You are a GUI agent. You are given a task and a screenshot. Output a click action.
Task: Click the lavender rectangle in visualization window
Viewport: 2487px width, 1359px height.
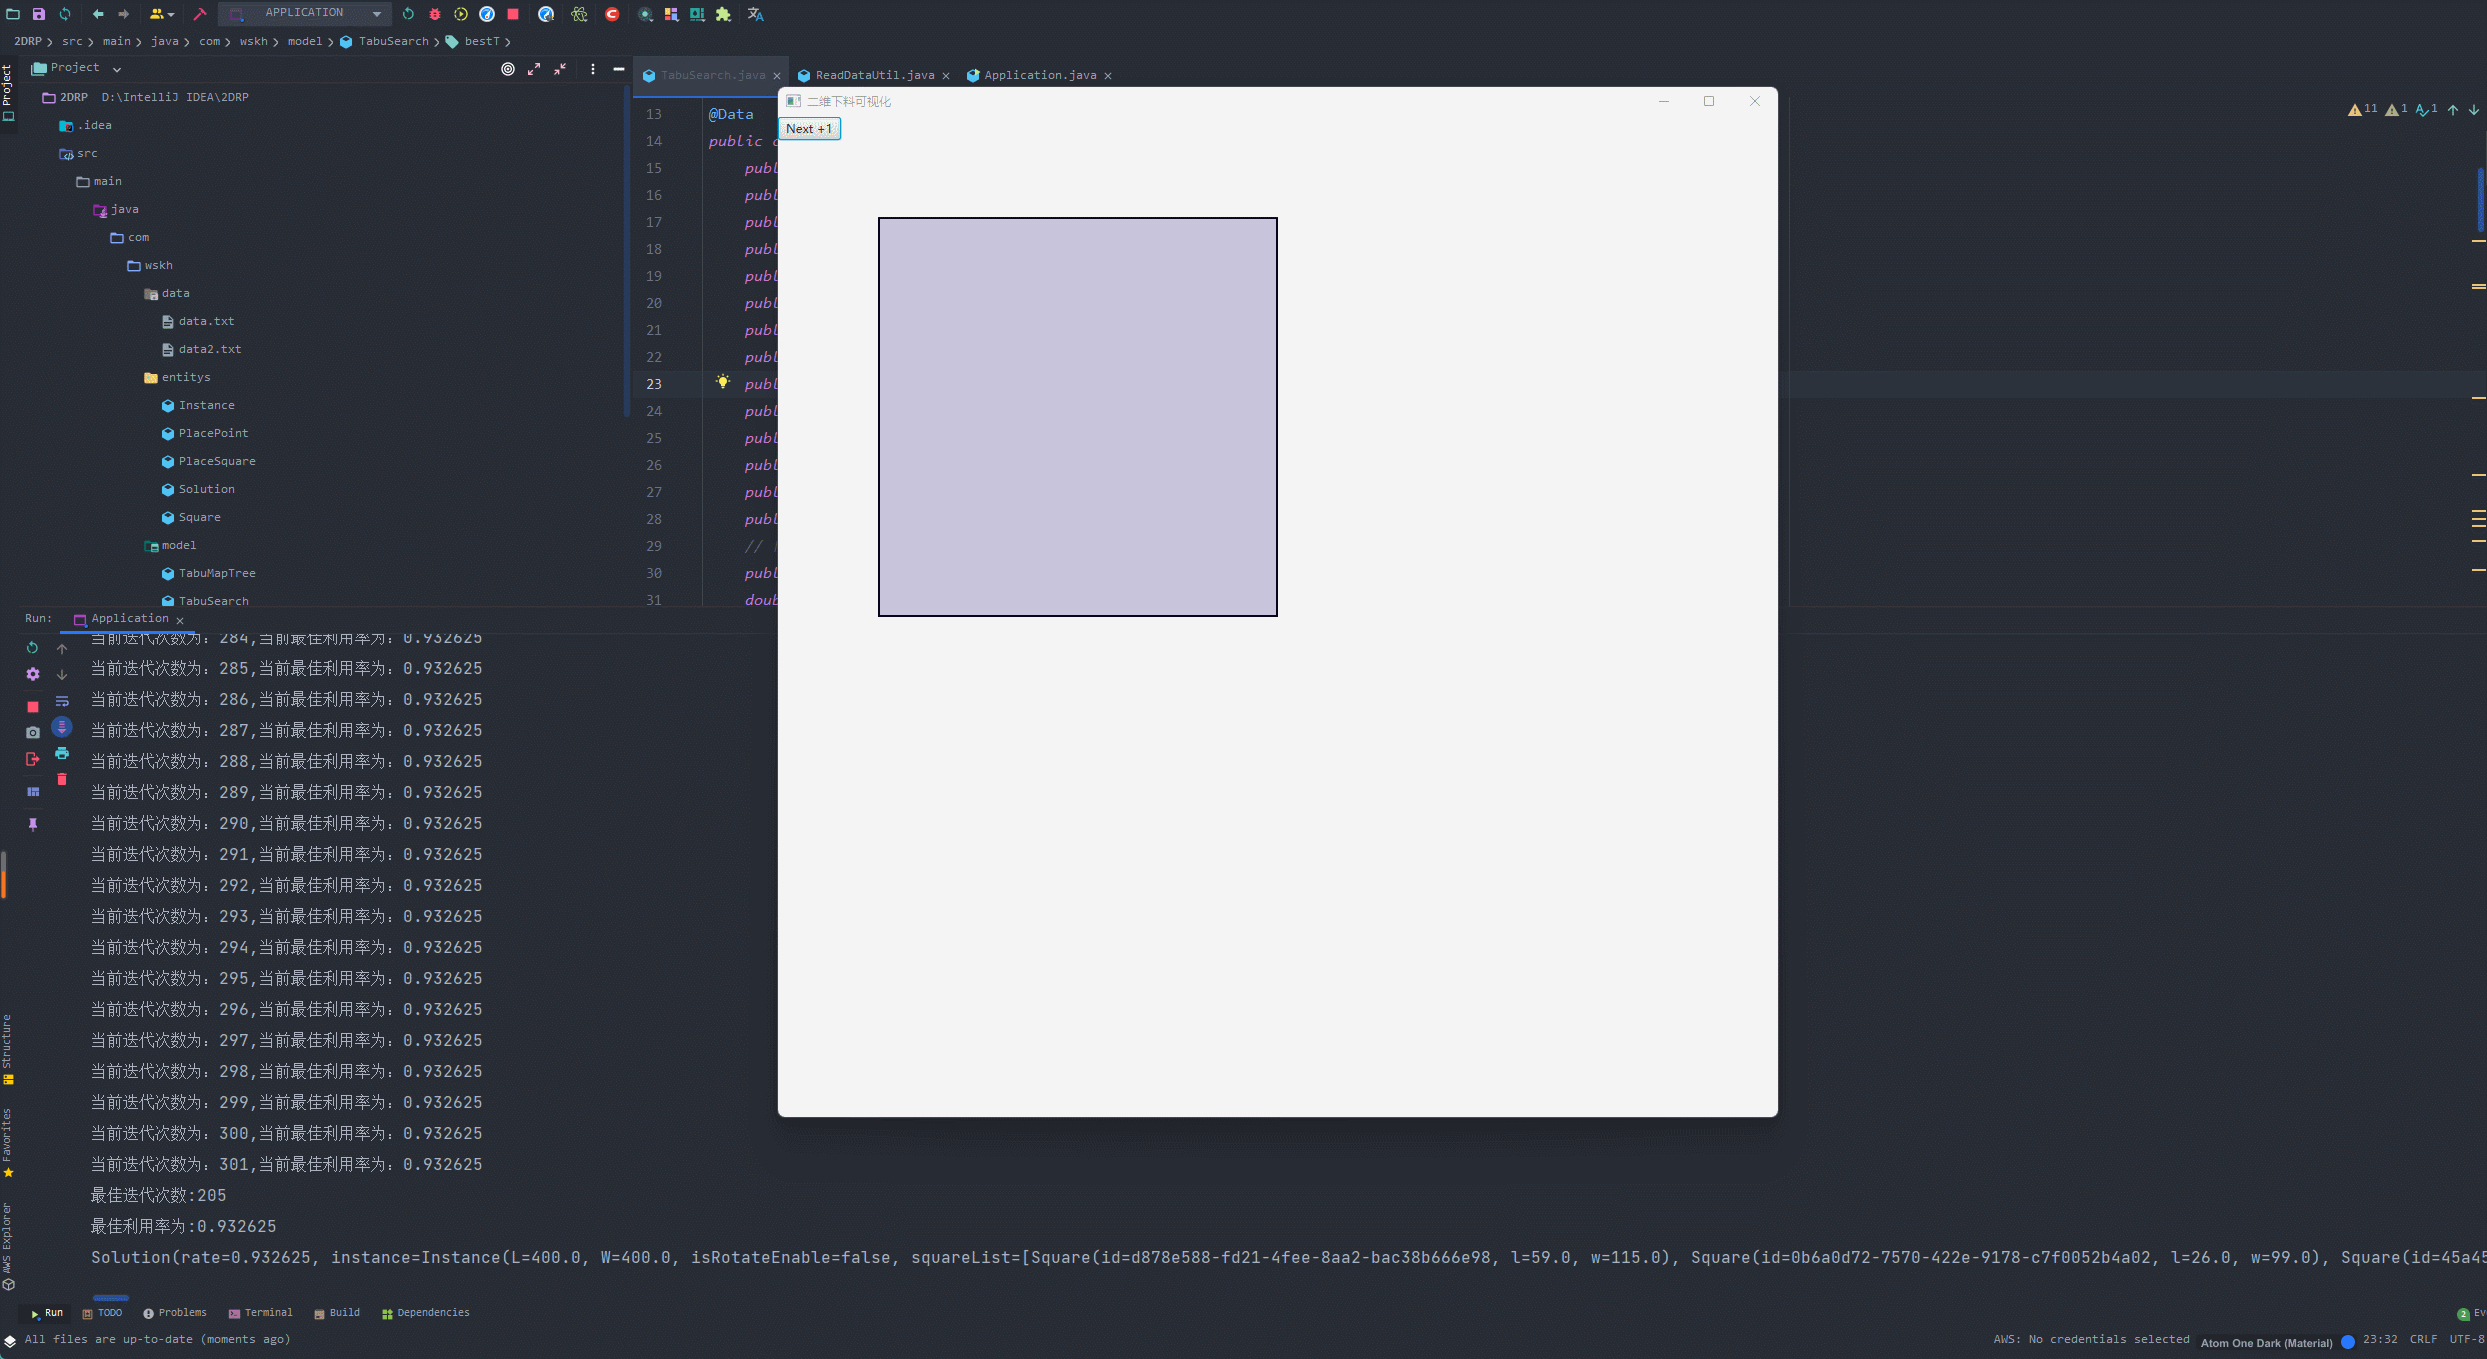[1077, 416]
